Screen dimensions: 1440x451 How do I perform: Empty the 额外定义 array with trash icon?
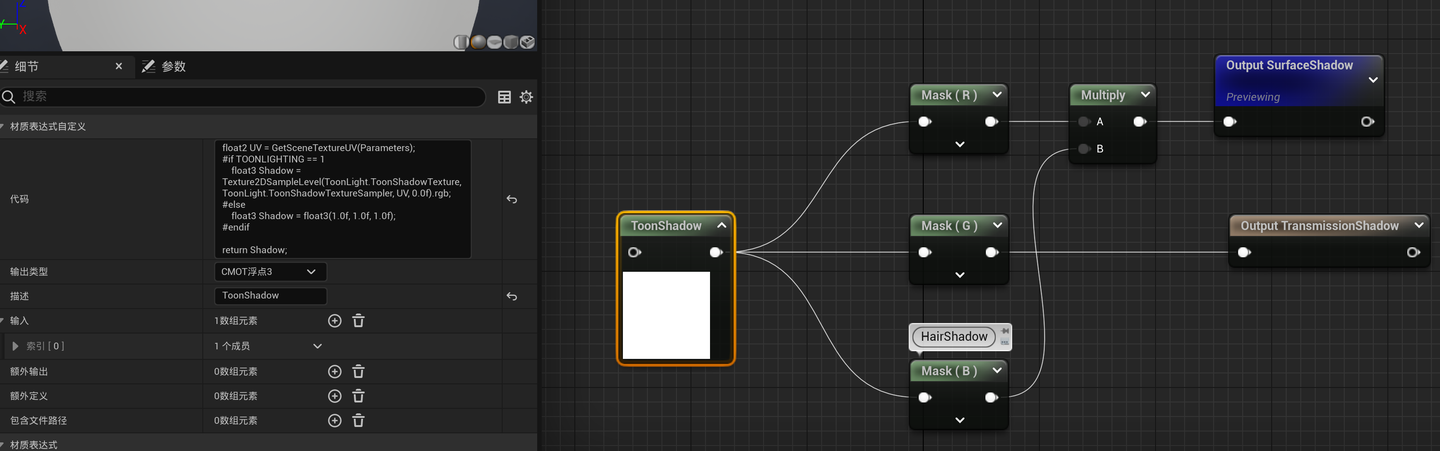[358, 396]
